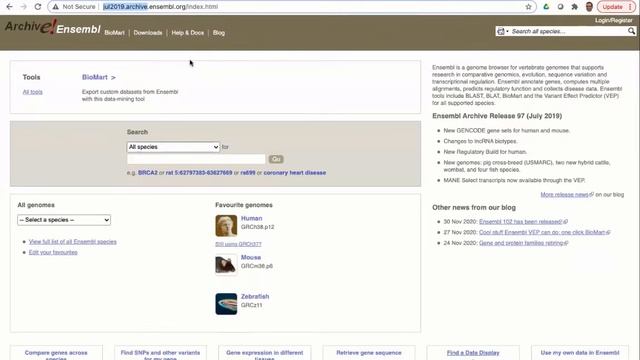Open the Help & Docs menu item

[x=188, y=33]
